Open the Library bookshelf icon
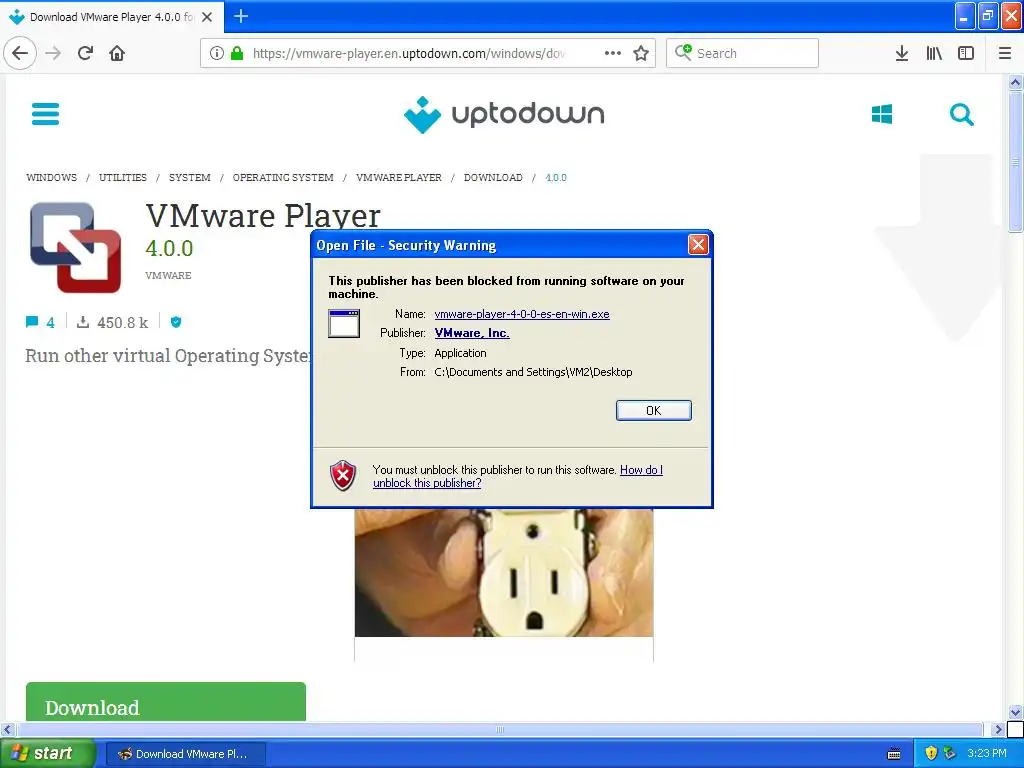The image size is (1024, 768). click(934, 53)
